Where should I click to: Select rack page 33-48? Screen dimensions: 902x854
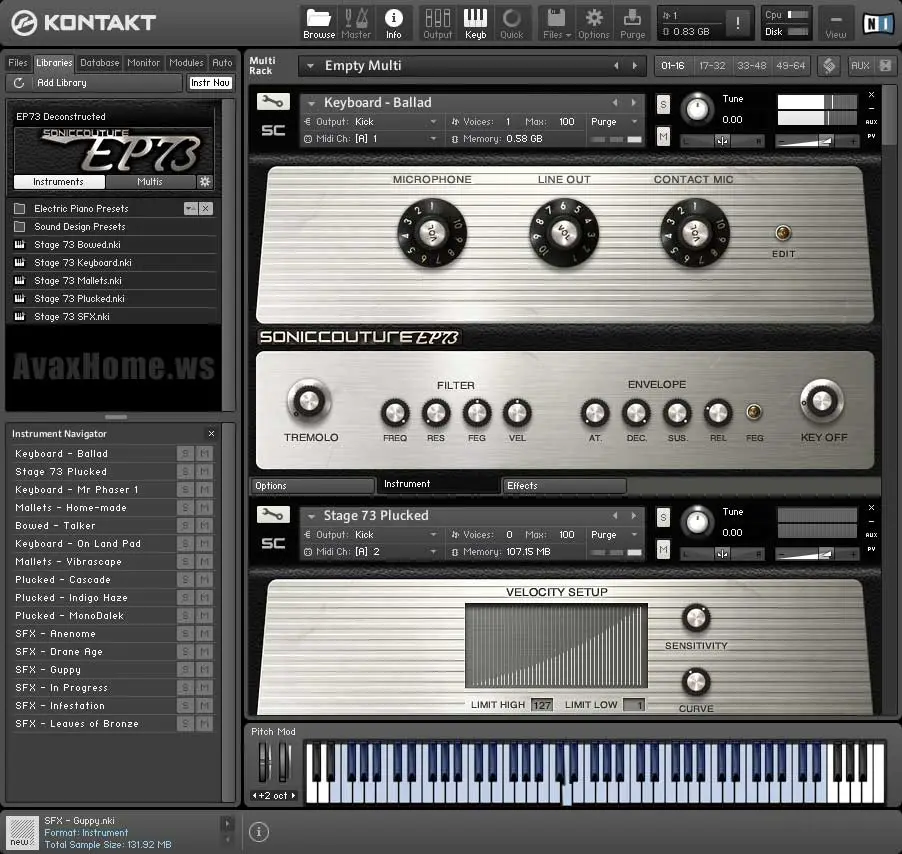click(752, 66)
